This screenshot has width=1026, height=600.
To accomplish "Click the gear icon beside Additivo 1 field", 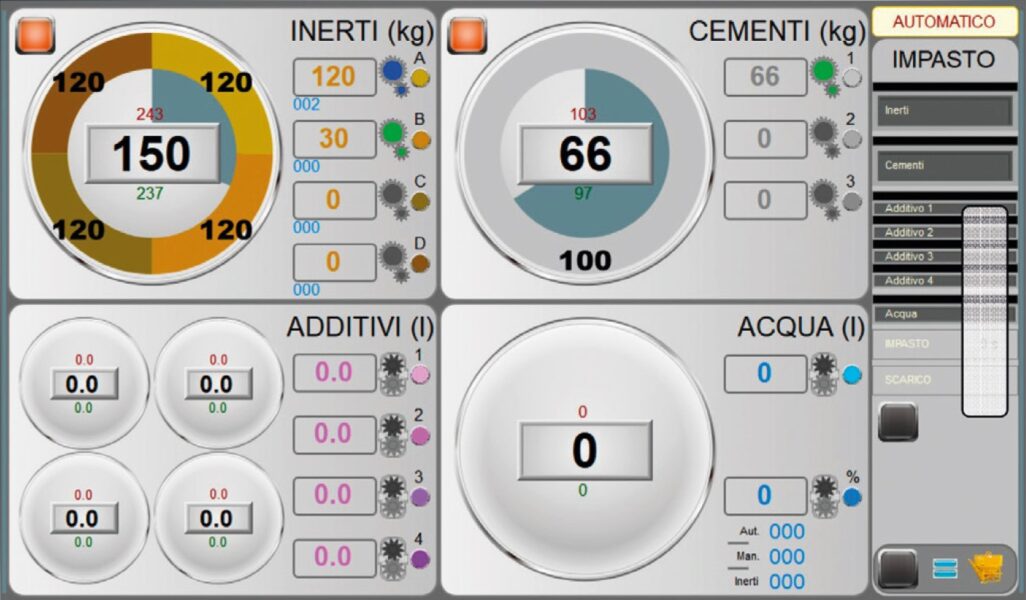I will [393, 374].
